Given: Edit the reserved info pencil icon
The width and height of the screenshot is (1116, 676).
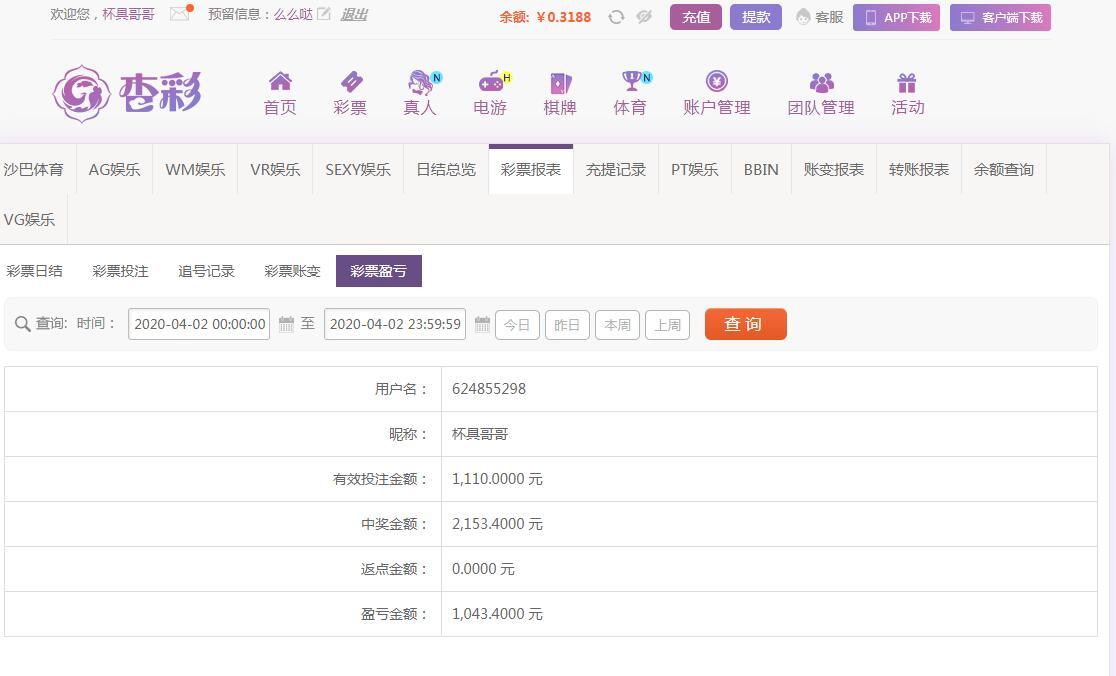Looking at the screenshot, I should (x=324, y=14).
